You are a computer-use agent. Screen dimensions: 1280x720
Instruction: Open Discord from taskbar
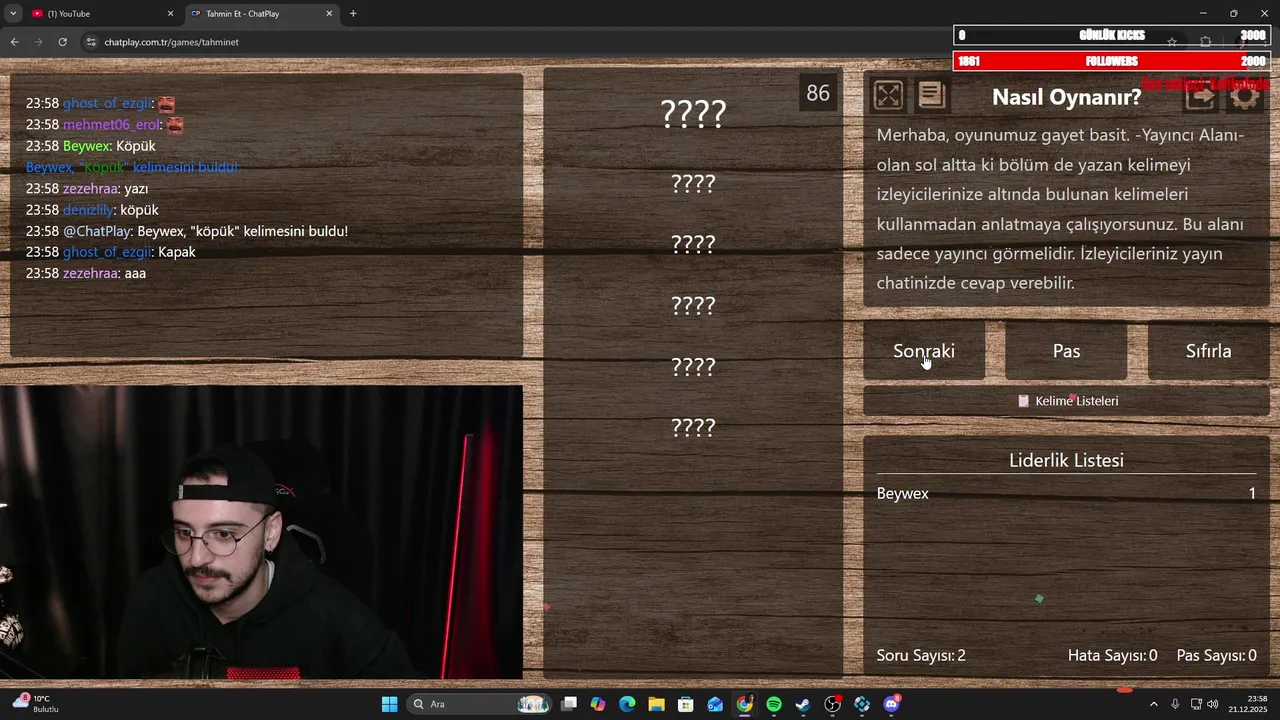tap(891, 704)
